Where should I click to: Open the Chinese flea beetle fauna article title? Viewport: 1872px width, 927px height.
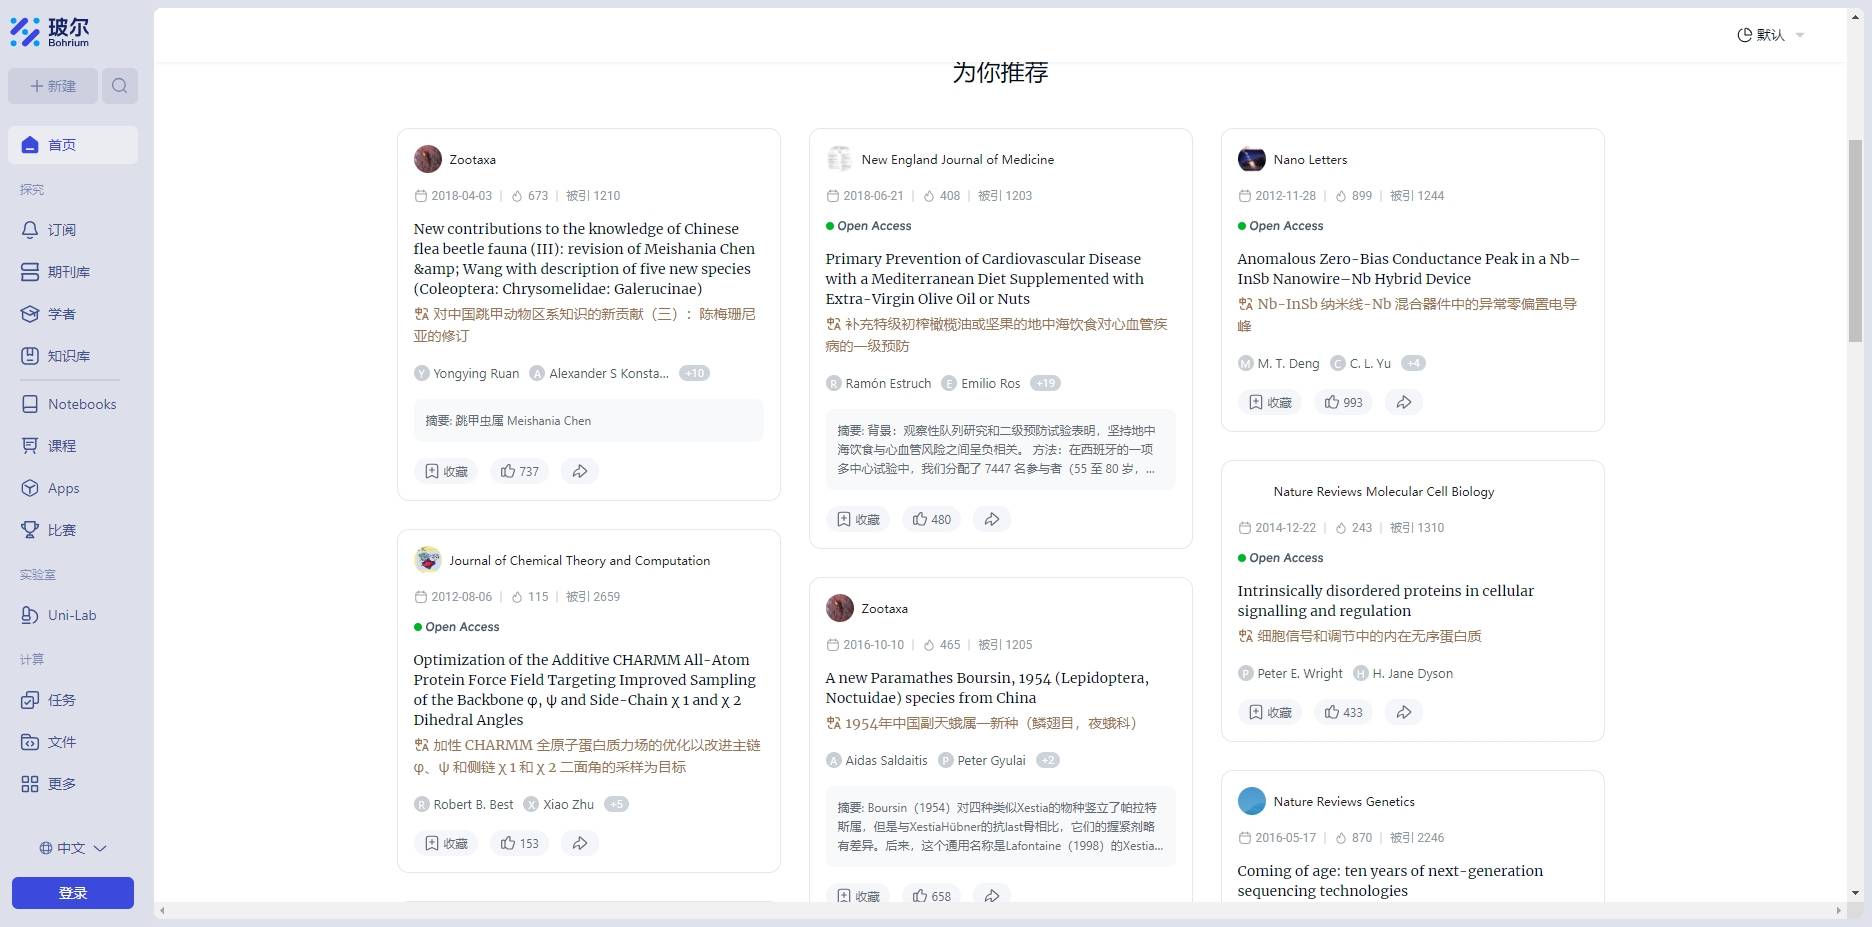point(585,259)
